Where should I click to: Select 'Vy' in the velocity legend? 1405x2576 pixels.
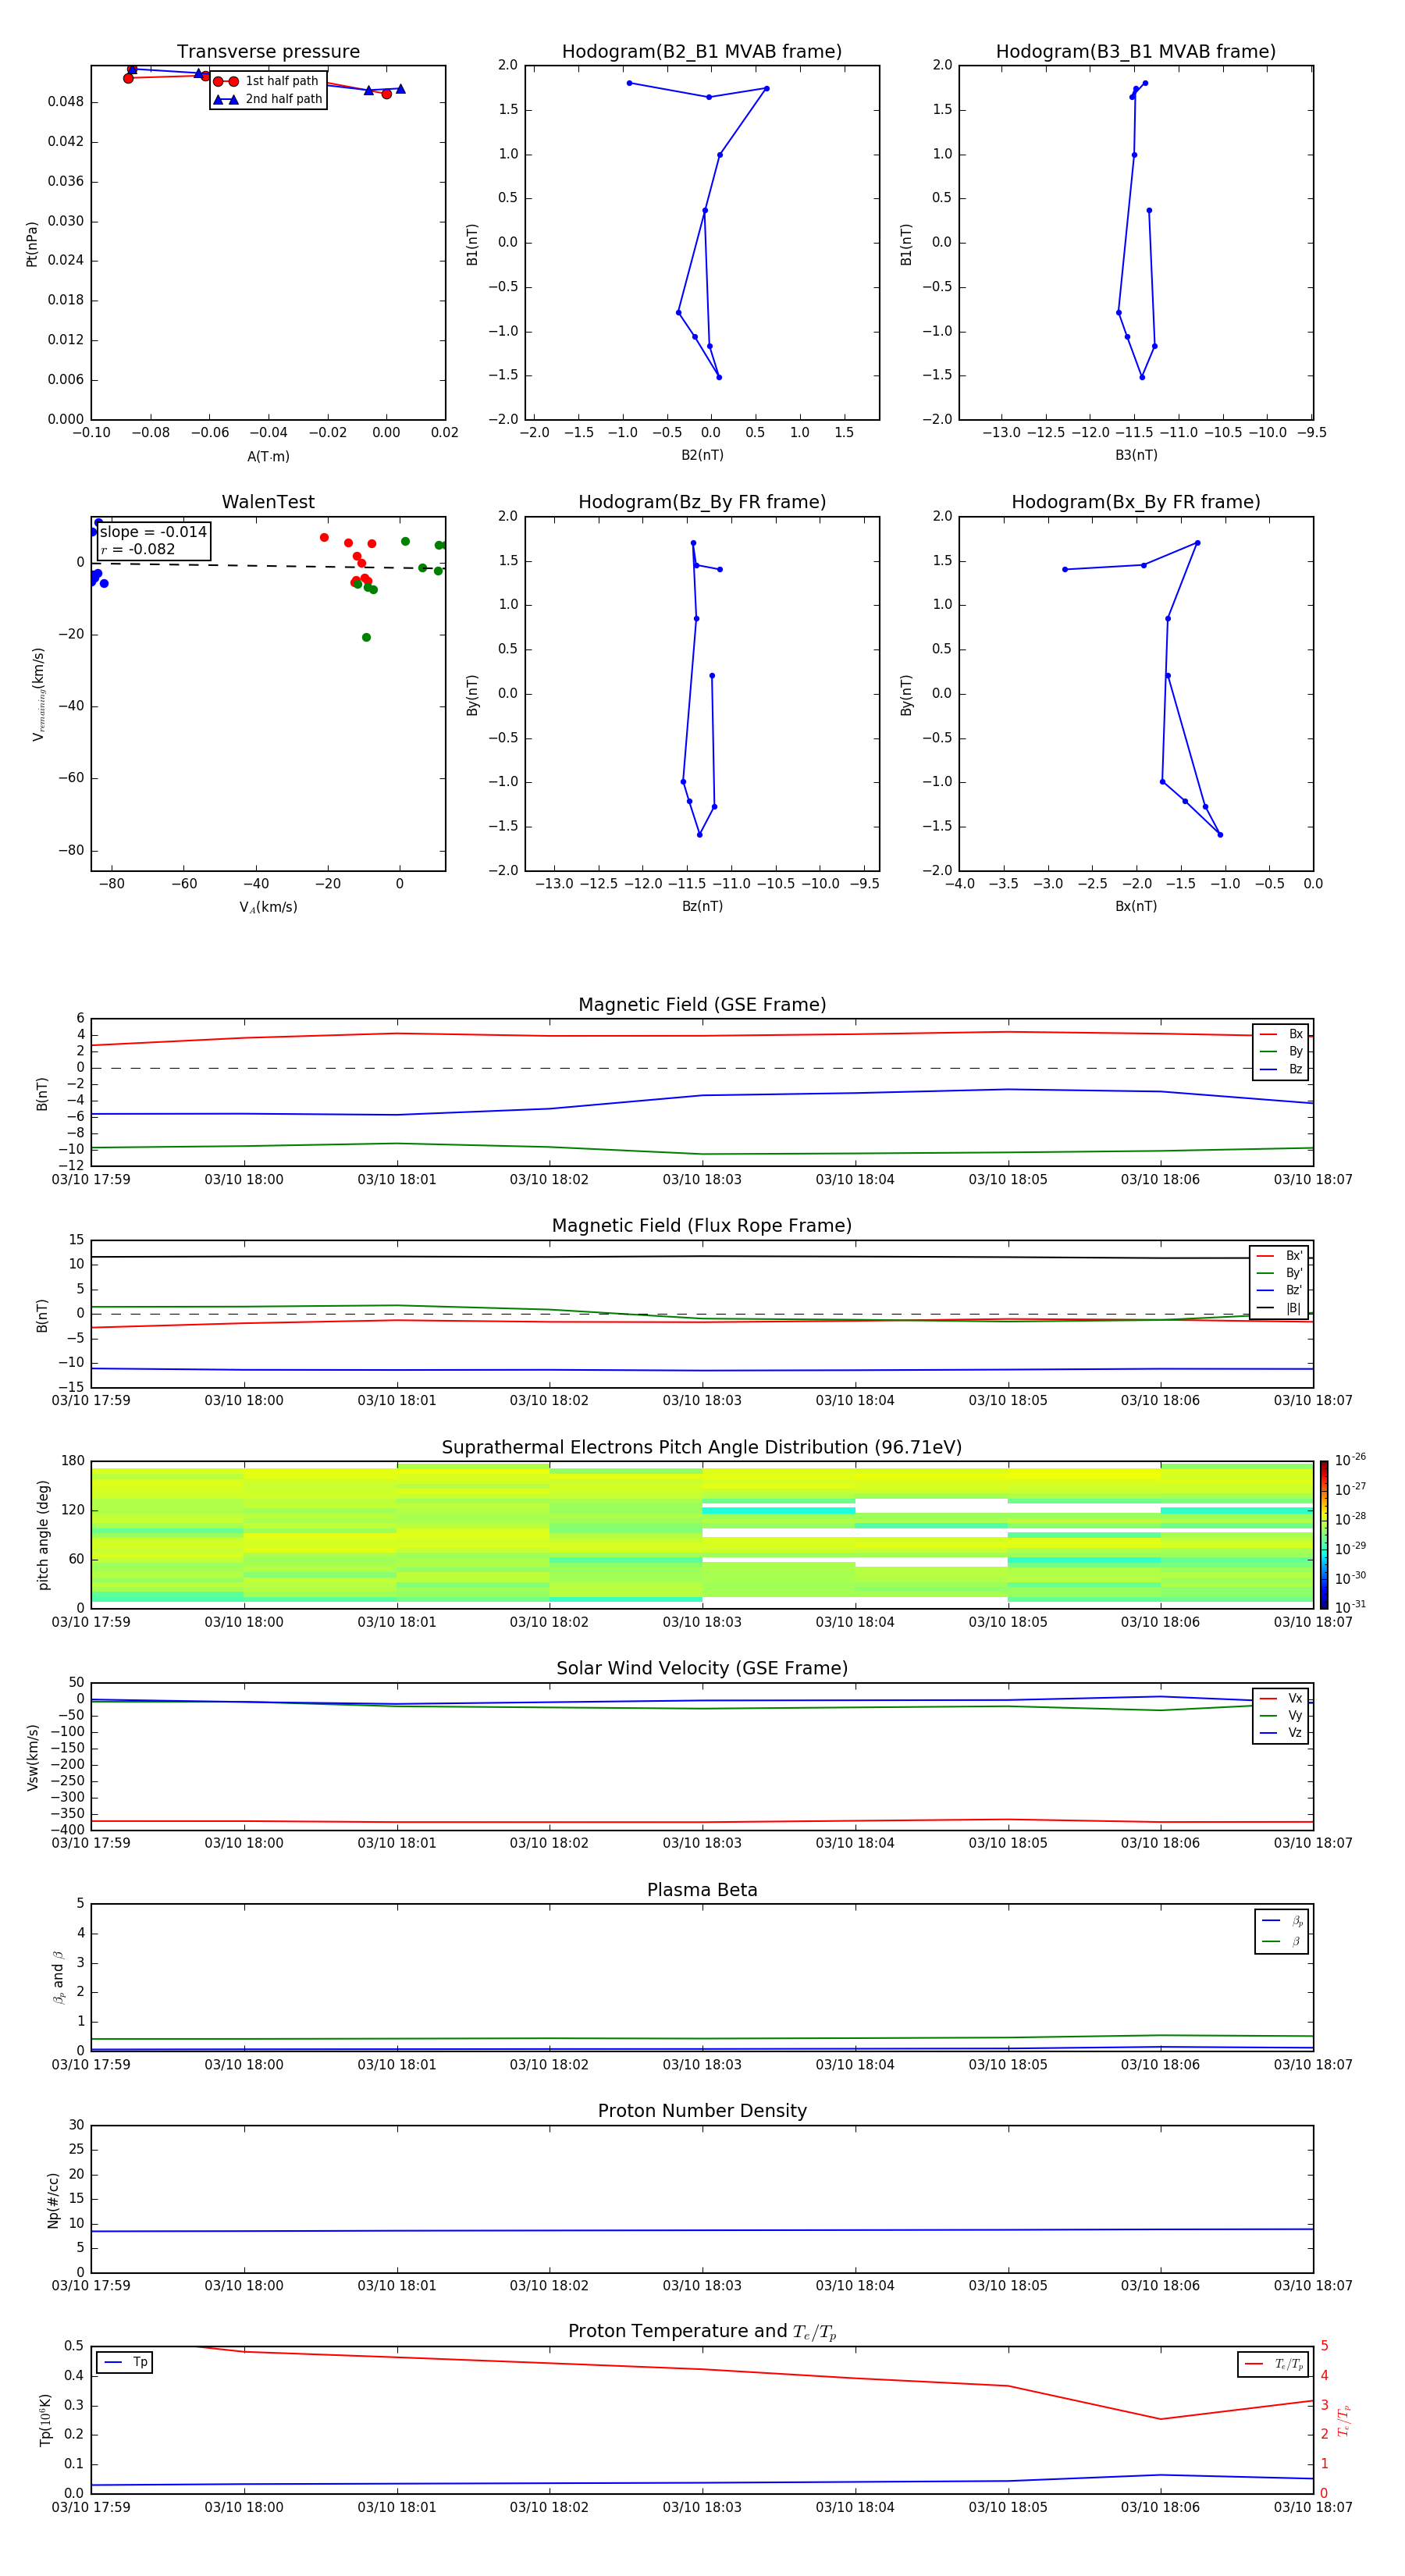(x=1281, y=1715)
